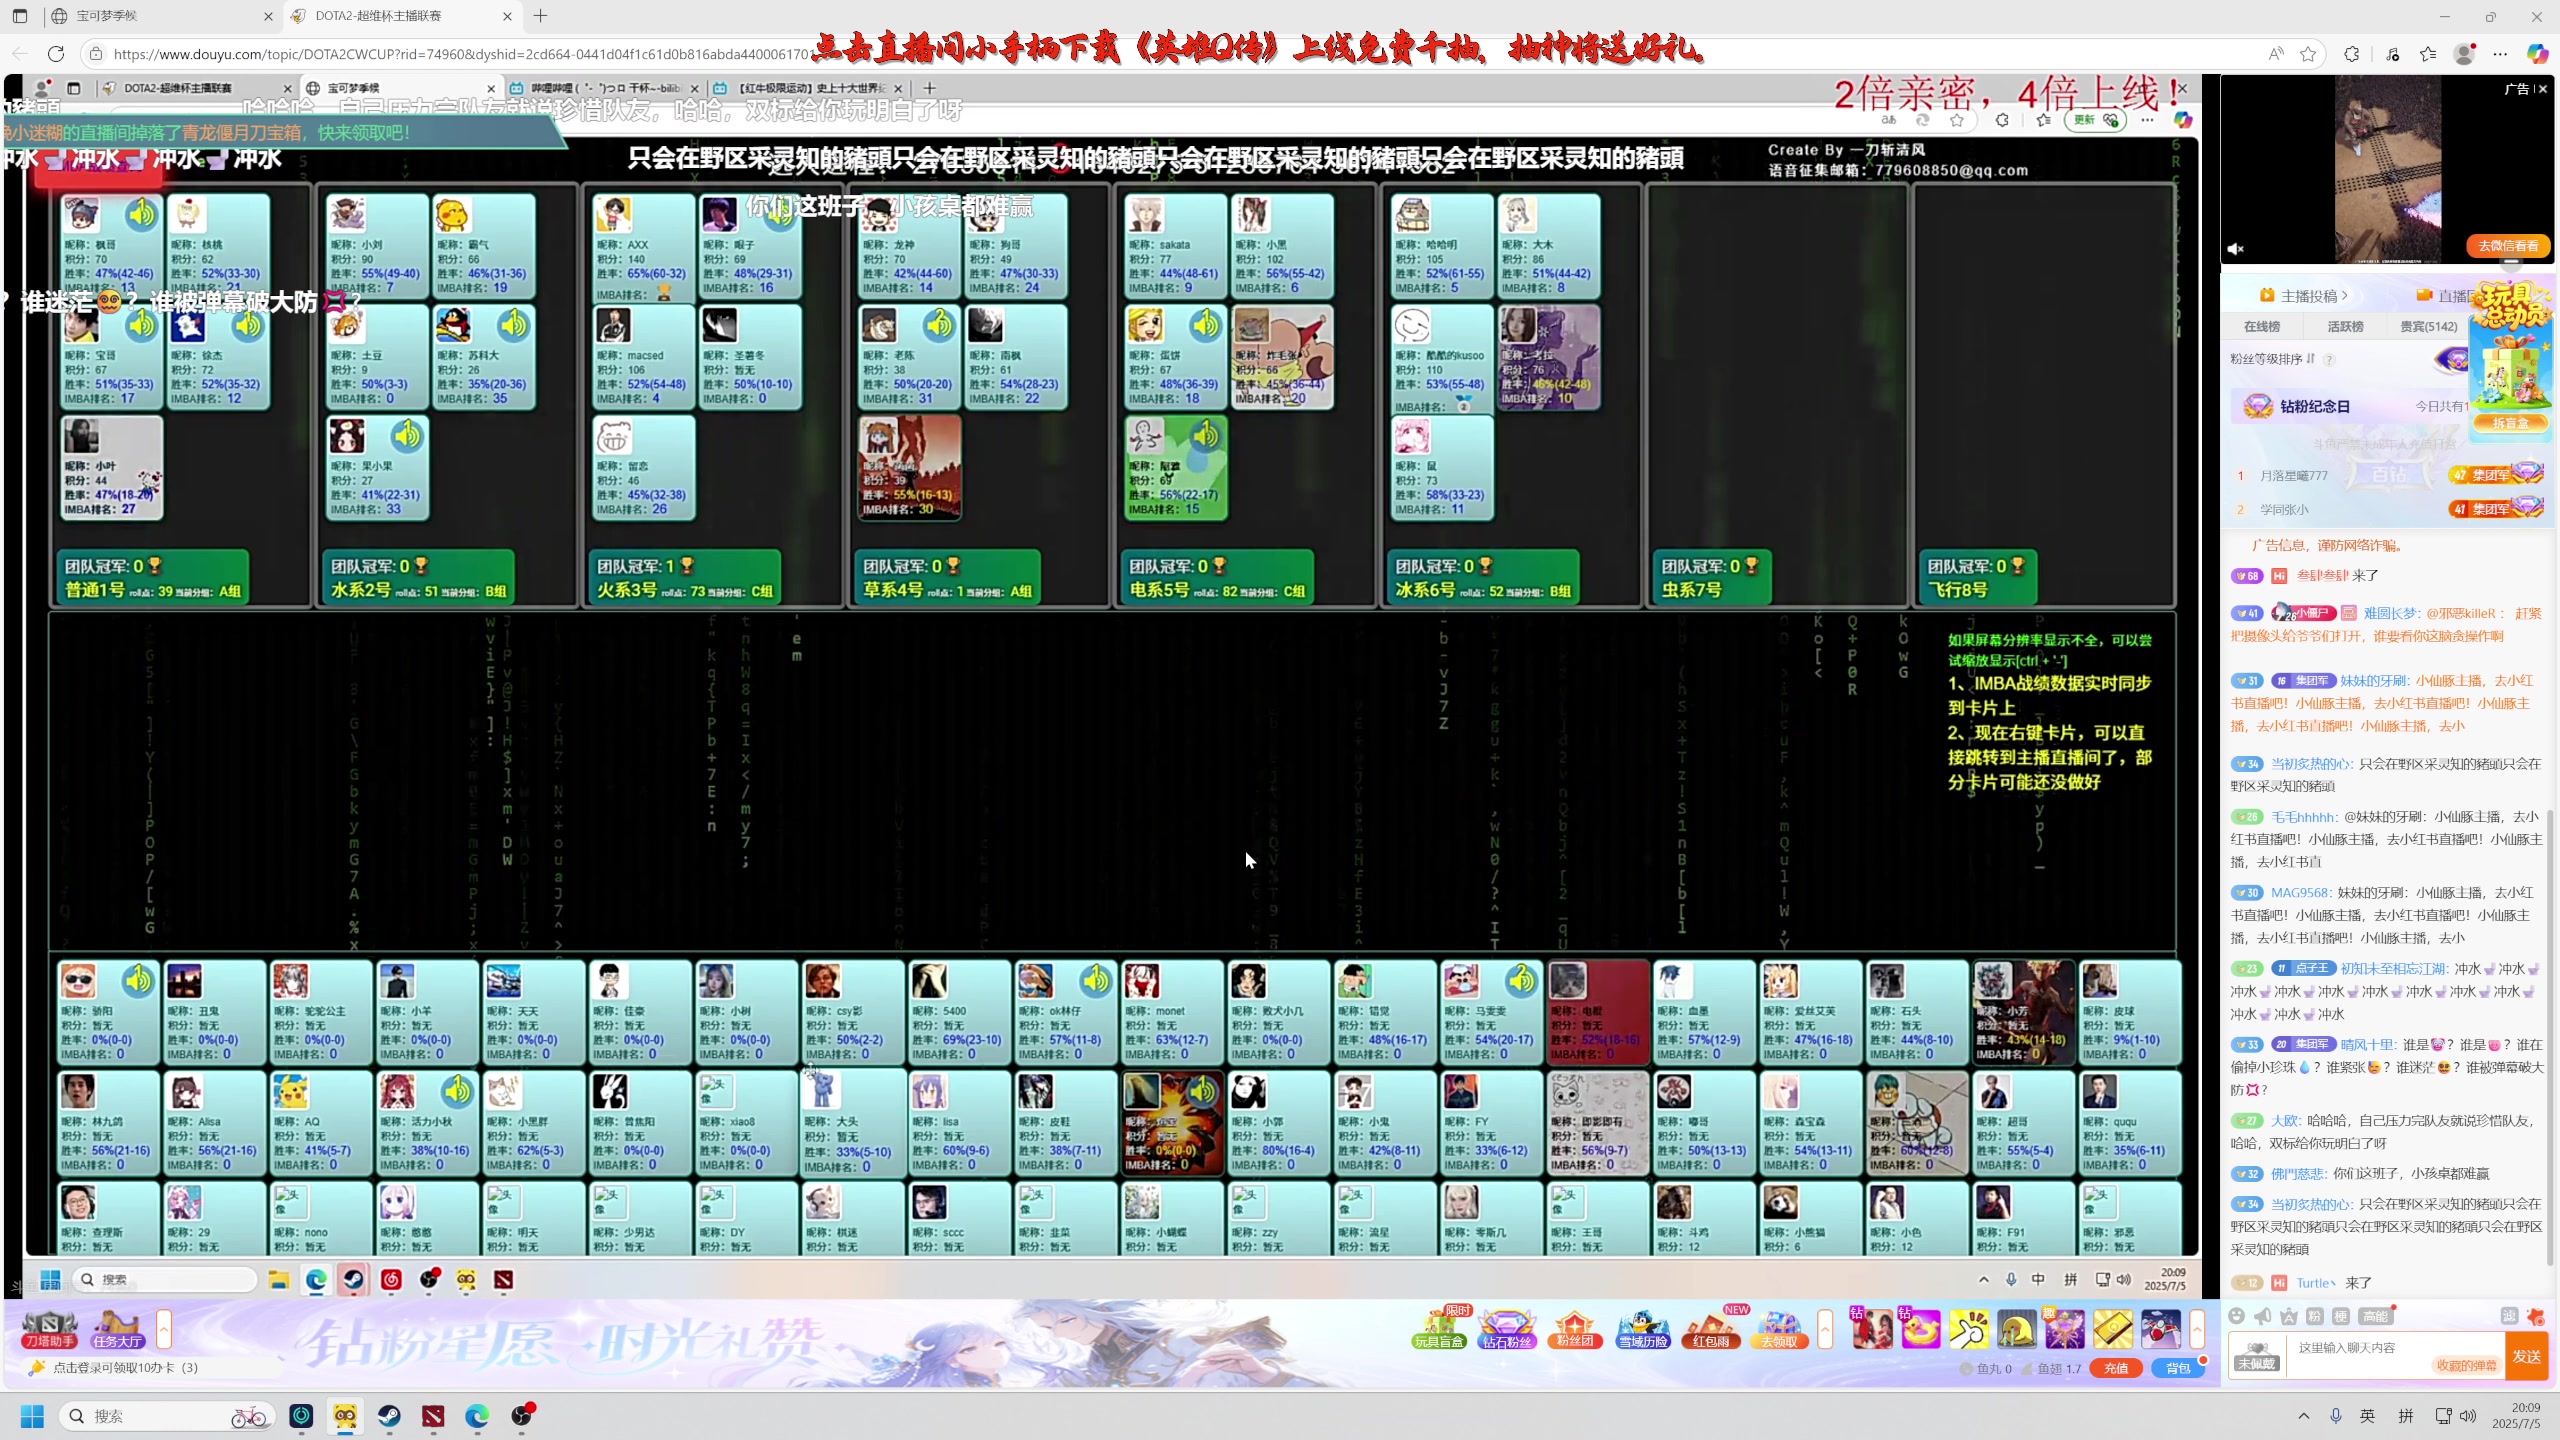Toggle the 拼 input mode indicator

point(2406,1416)
